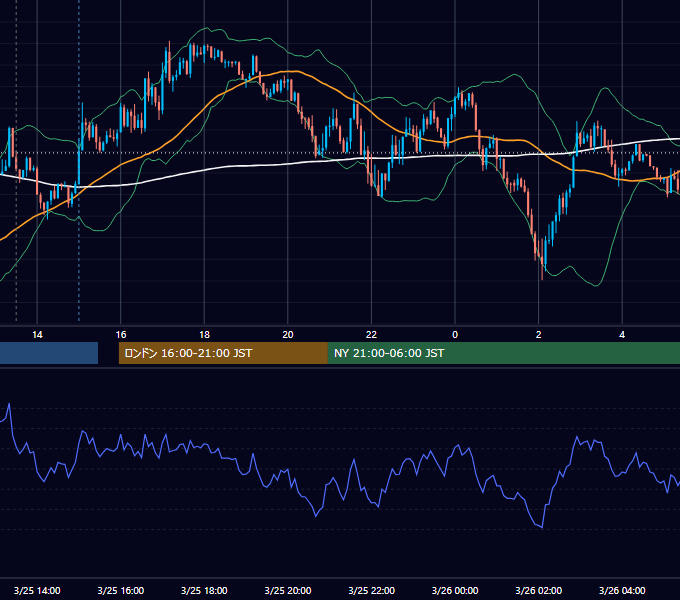The width and height of the screenshot is (680, 600).
Task: Click the 3/26 00:00 time label
Action: pos(455,590)
